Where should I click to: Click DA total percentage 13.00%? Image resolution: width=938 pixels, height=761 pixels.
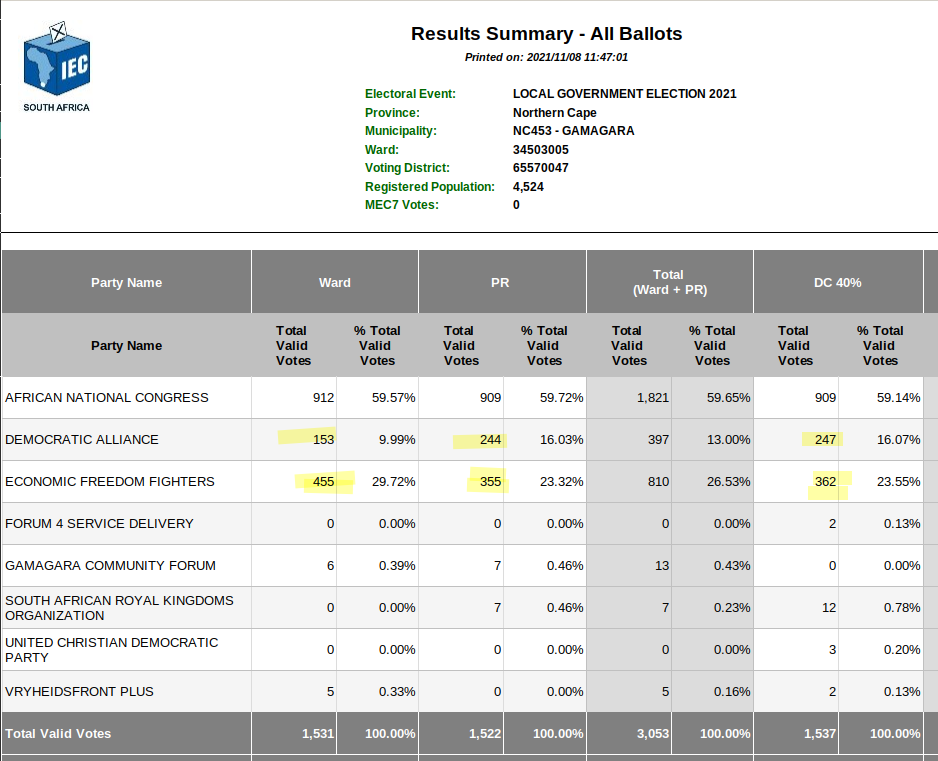[728, 439]
